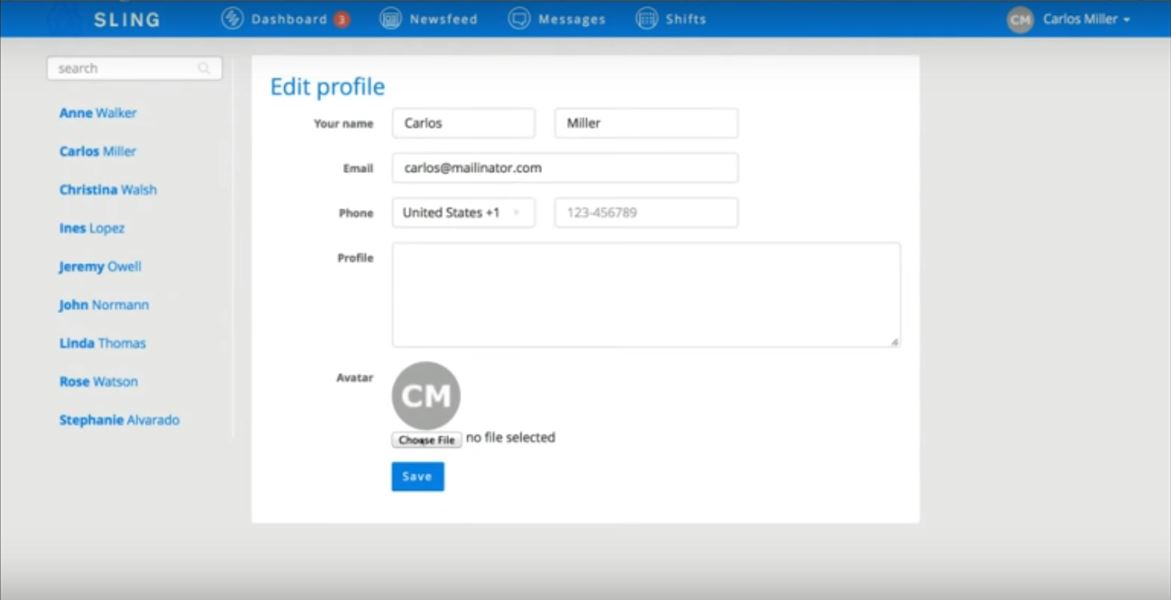Select Stephanie Alvarado from the sidebar
Image resolution: width=1171 pixels, height=600 pixels.
tap(119, 419)
